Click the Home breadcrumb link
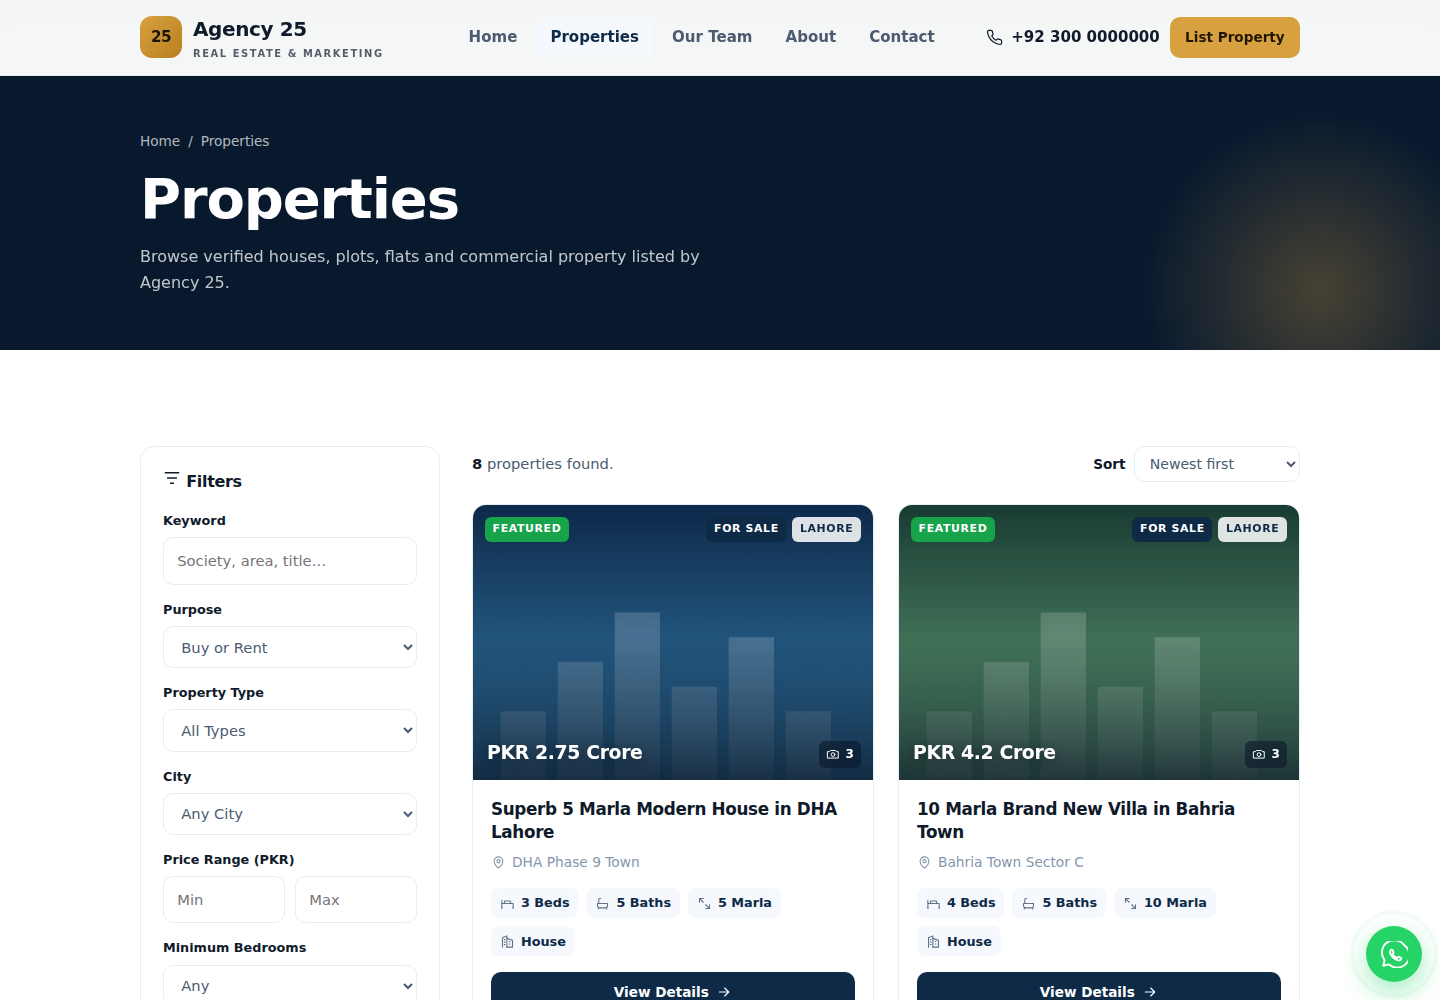The image size is (1440, 1000). click(160, 141)
